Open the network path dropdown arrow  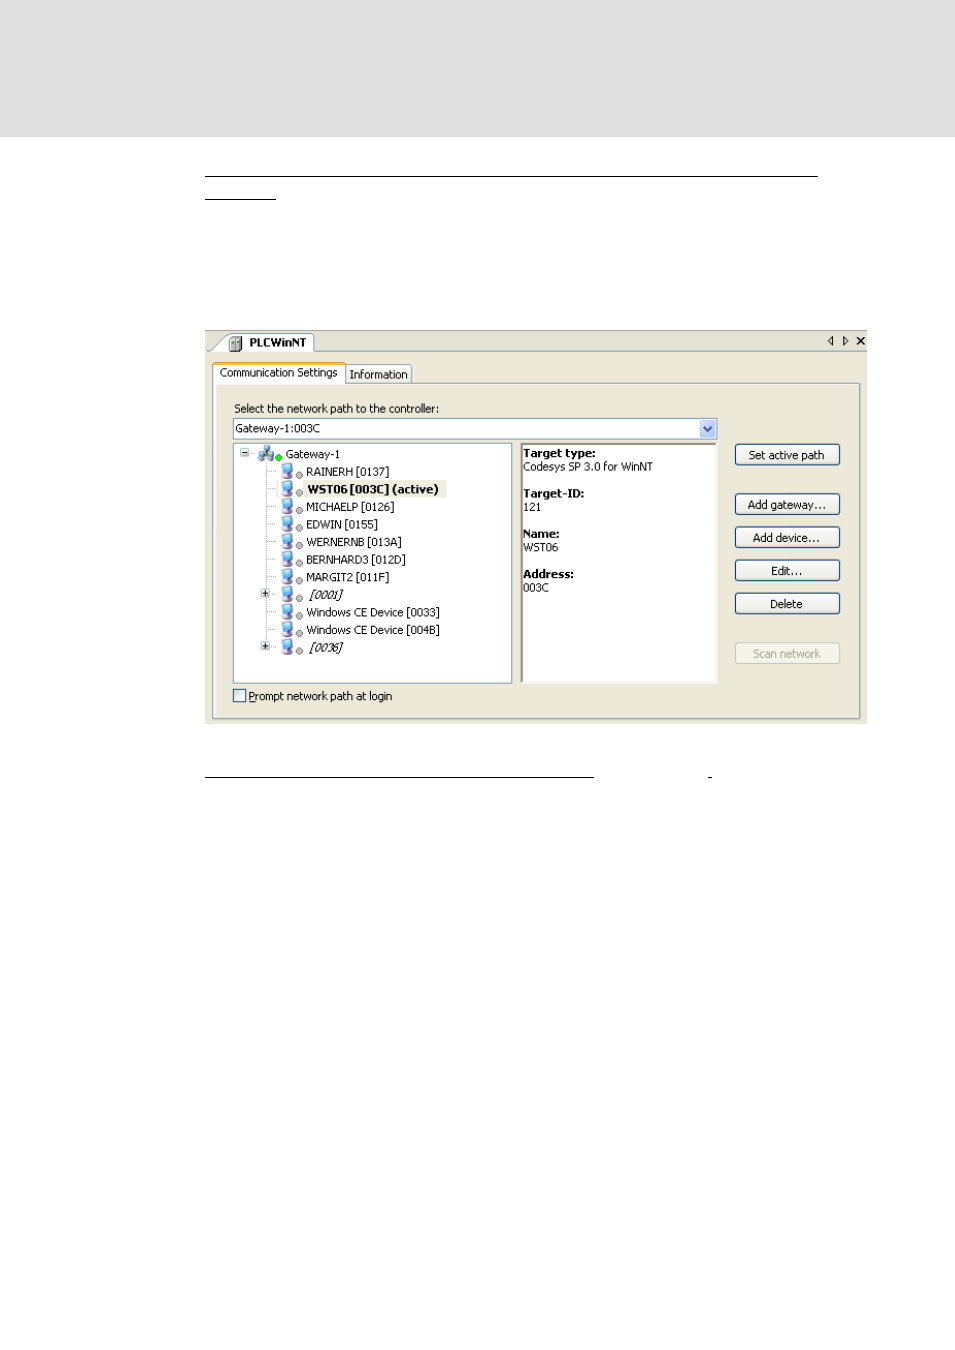click(708, 429)
